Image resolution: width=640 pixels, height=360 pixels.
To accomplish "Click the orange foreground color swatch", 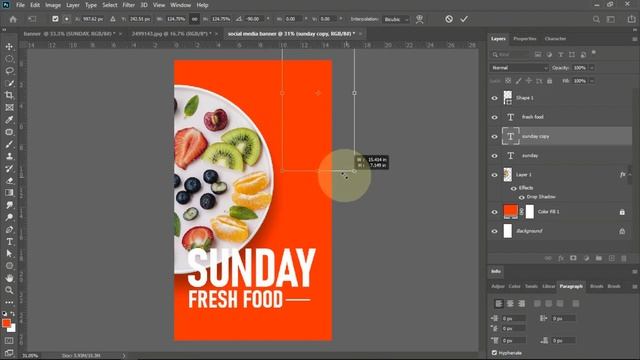I will [x=6, y=323].
